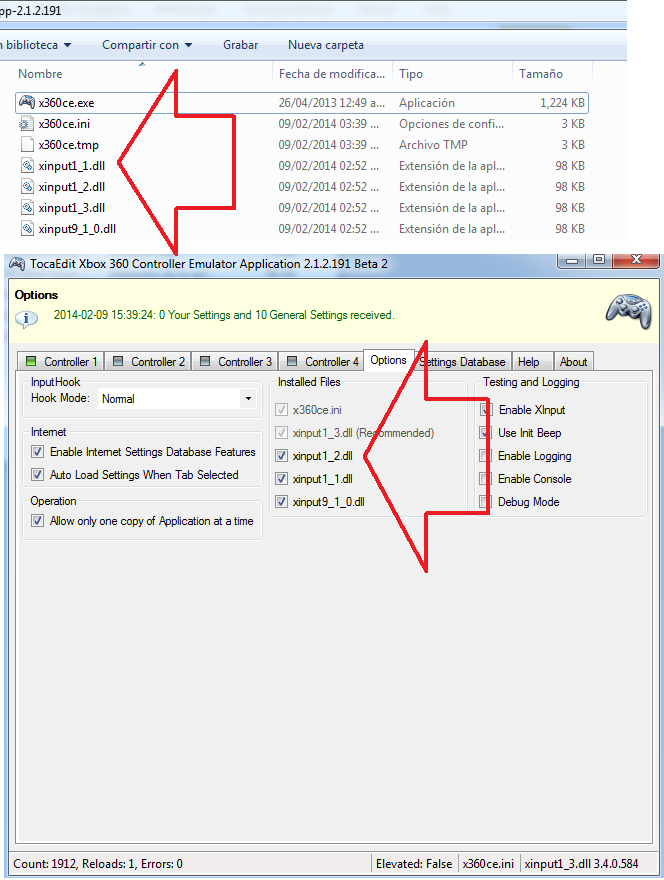The height and width of the screenshot is (880, 664).
Task: Click the x360ce.ini settings file icon
Action: click(x=27, y=123)
